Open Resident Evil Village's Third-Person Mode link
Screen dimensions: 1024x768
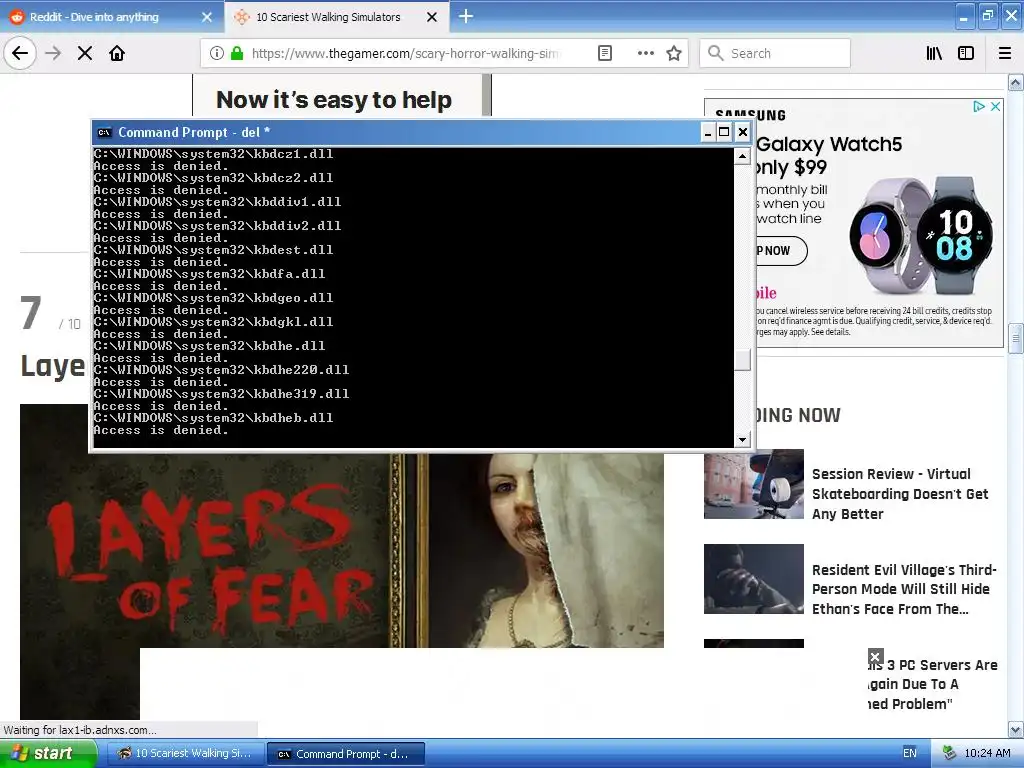coord(904,589)
